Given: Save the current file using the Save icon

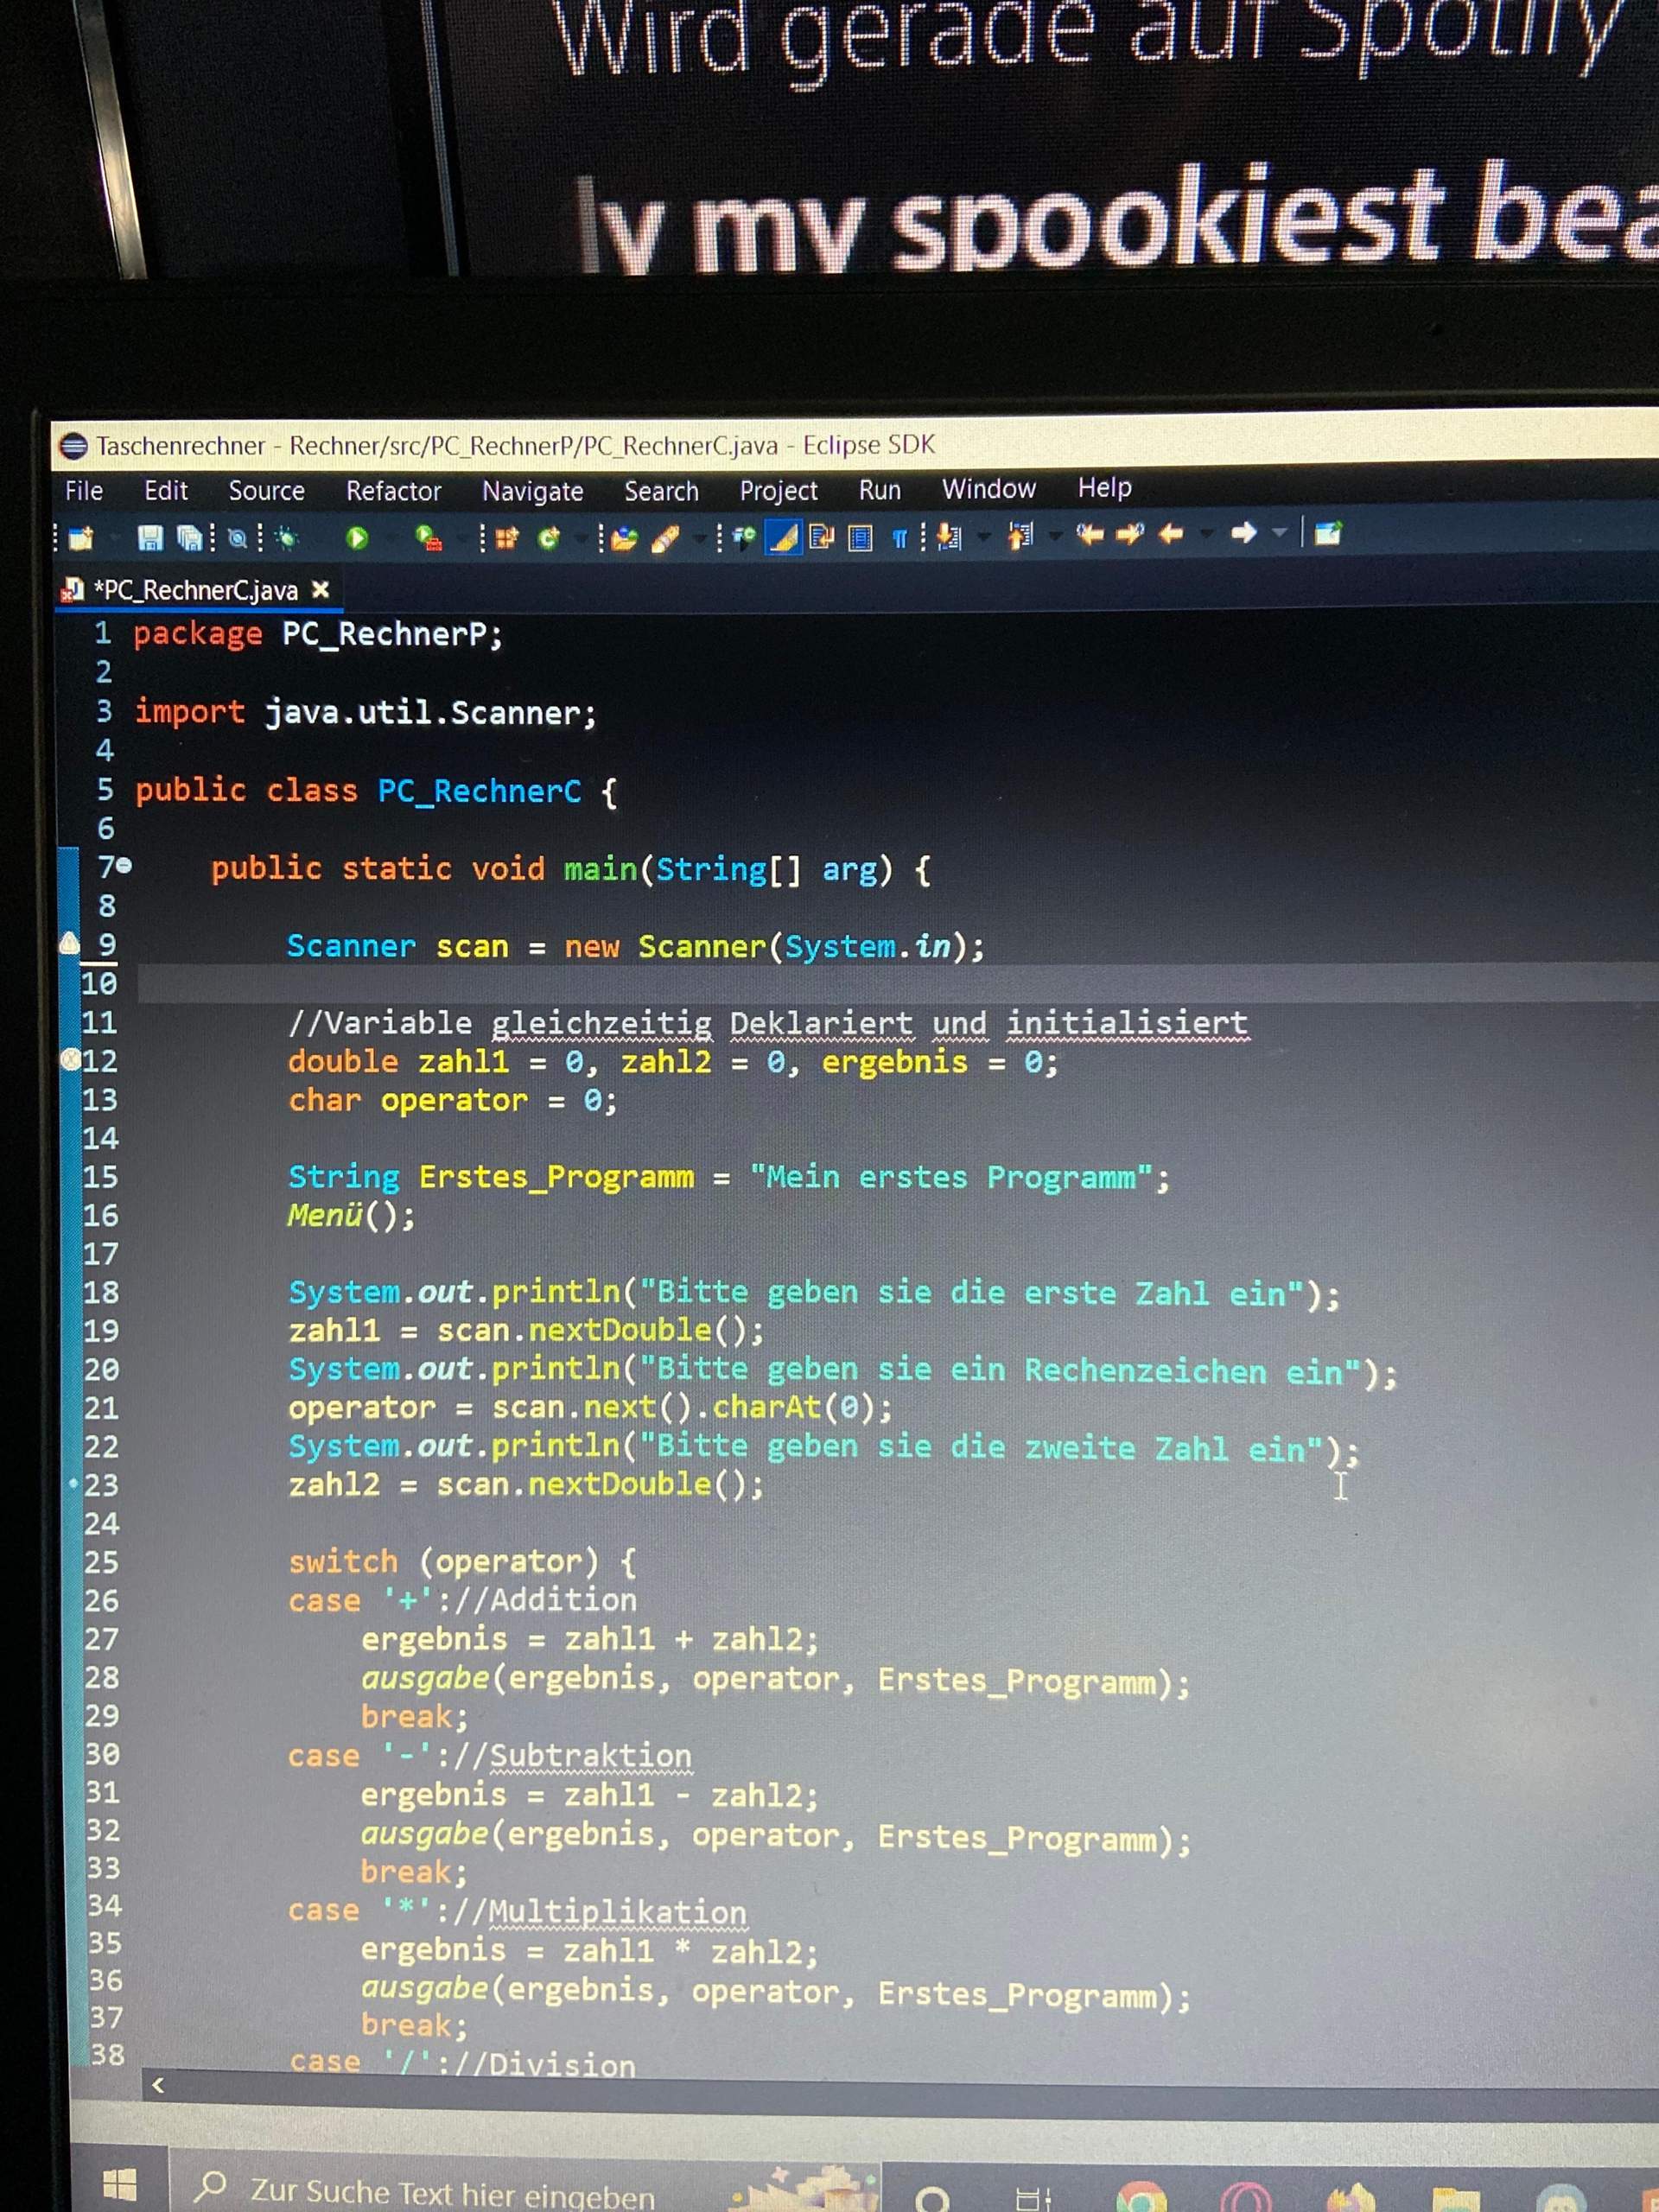Looking at the screenshot, I should [x=152, y=537].
